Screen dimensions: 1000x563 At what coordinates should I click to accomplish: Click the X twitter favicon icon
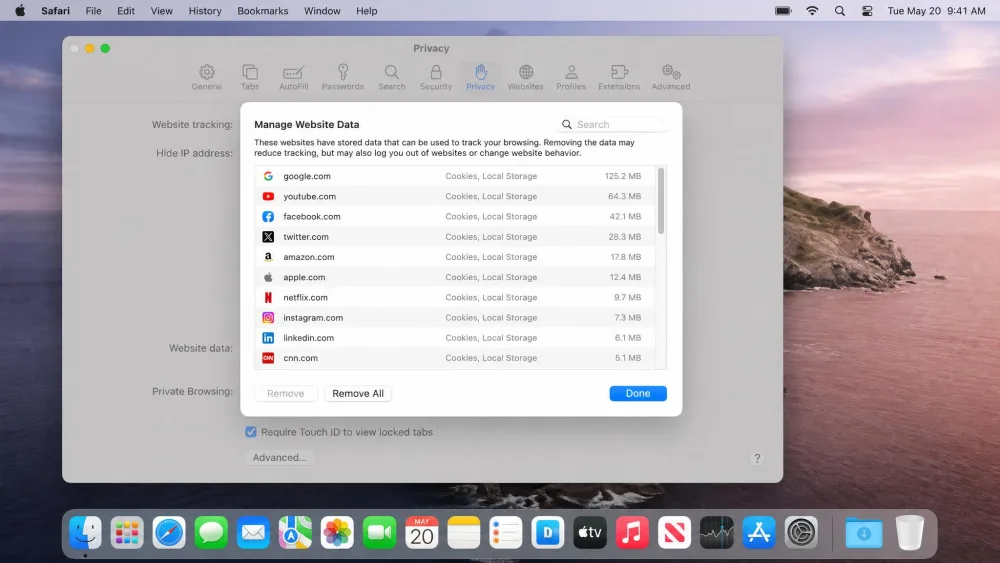(x=268, y=237)
